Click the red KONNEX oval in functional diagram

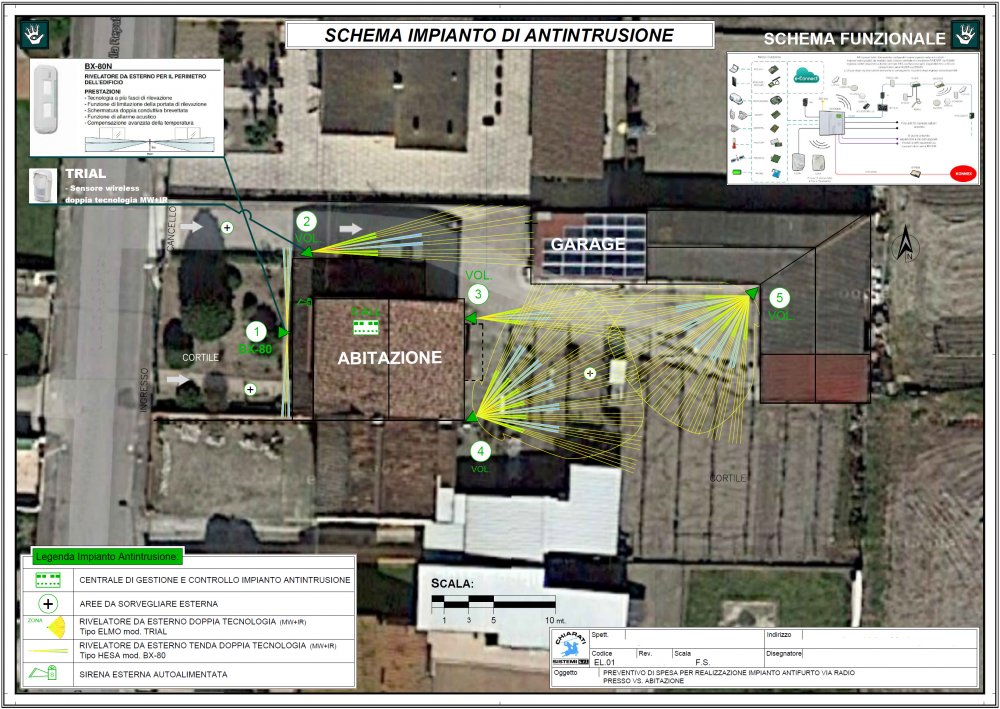click(x=962, y=173)
